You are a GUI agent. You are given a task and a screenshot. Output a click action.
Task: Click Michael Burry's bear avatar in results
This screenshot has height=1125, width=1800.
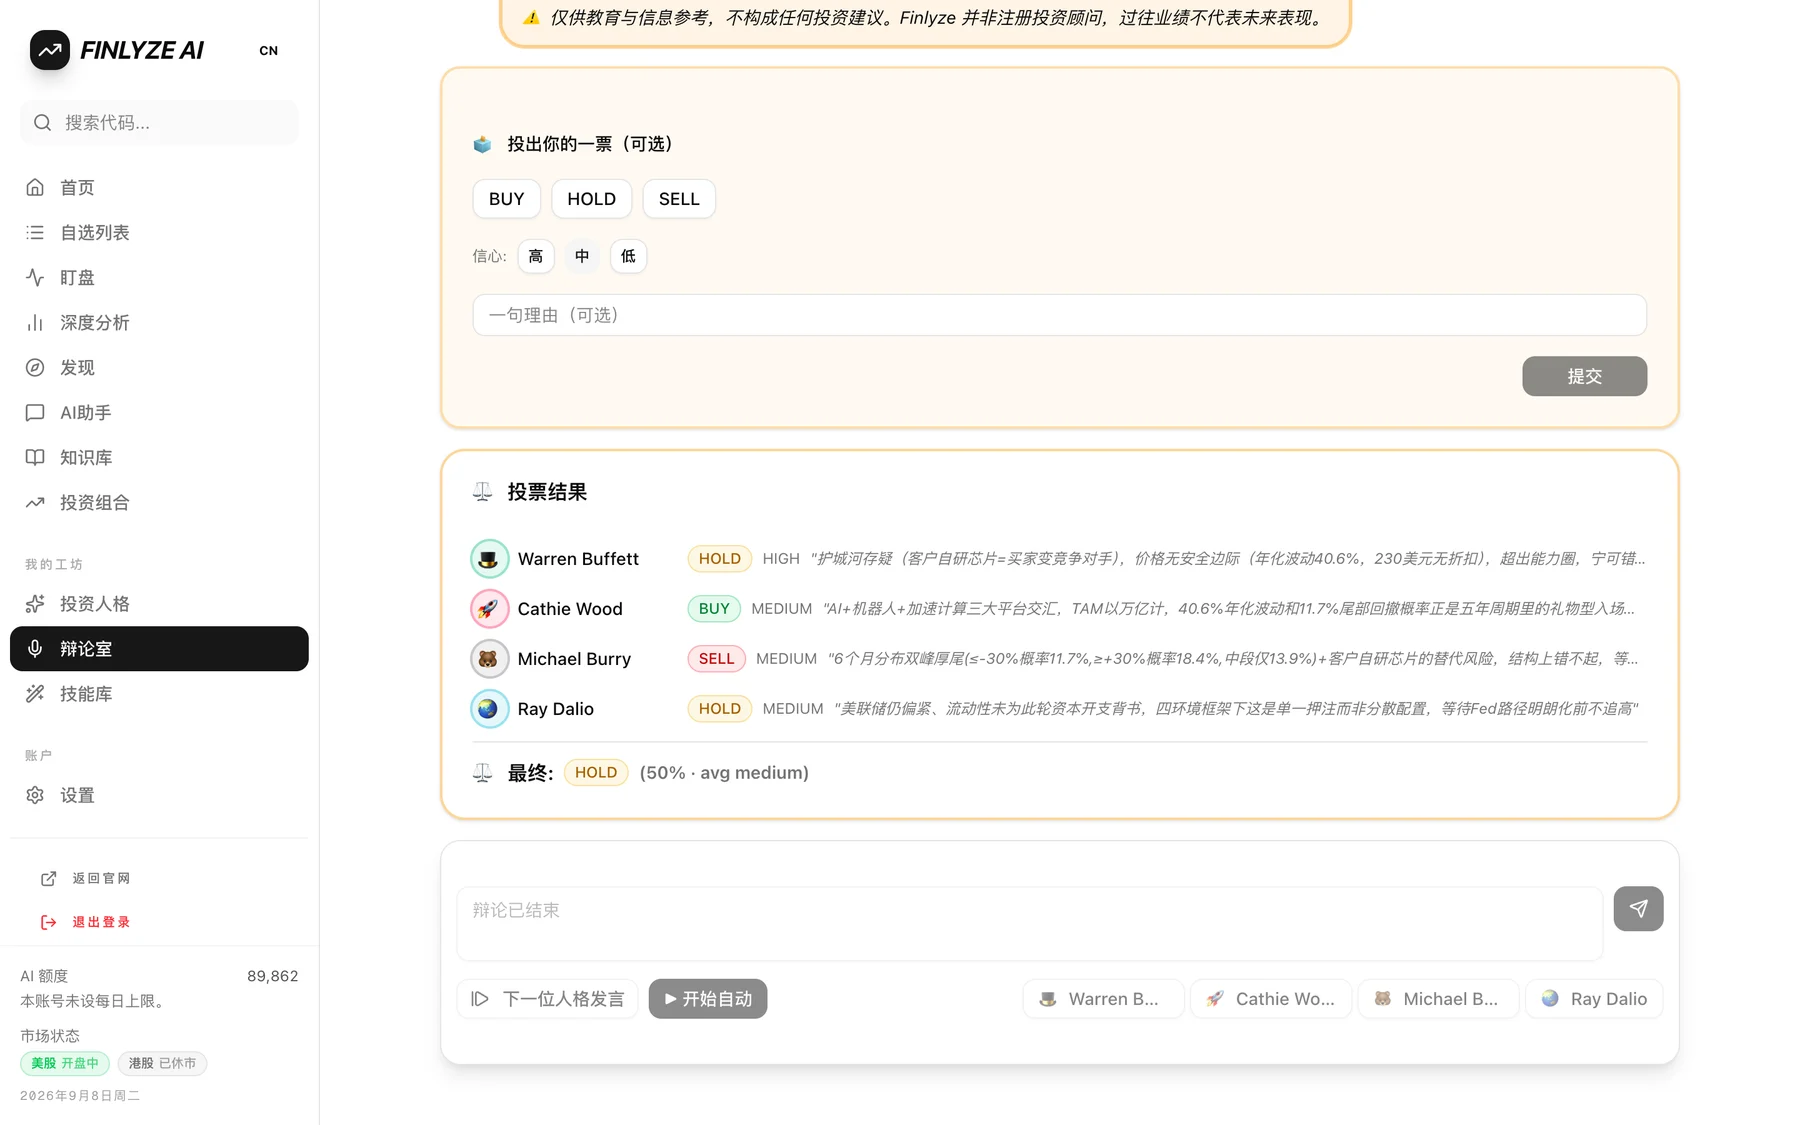tap(489, 659)
